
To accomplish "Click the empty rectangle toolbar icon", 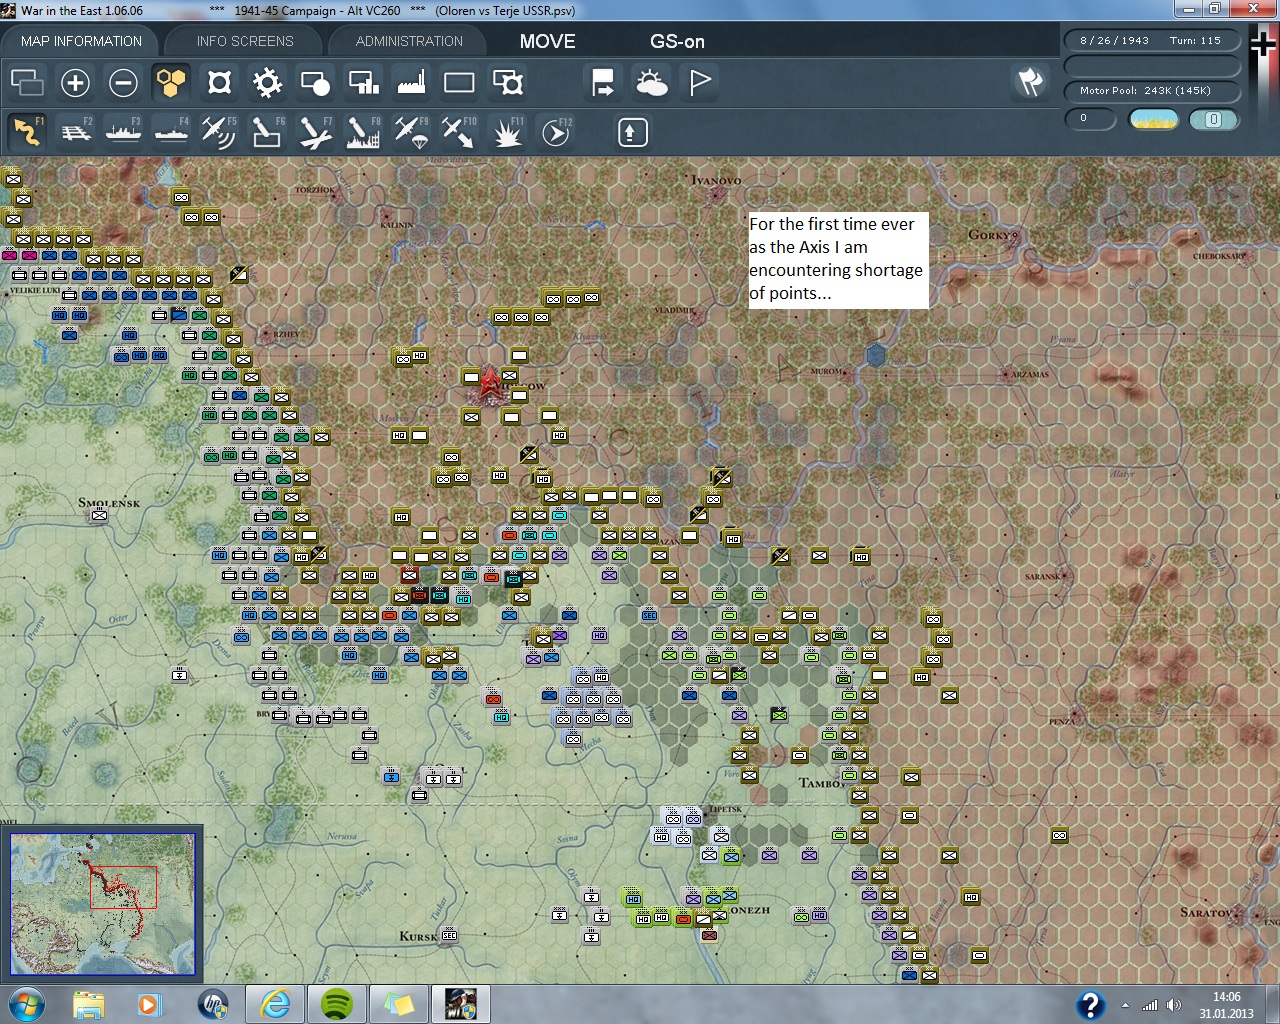I will click(x=459, y=82).
